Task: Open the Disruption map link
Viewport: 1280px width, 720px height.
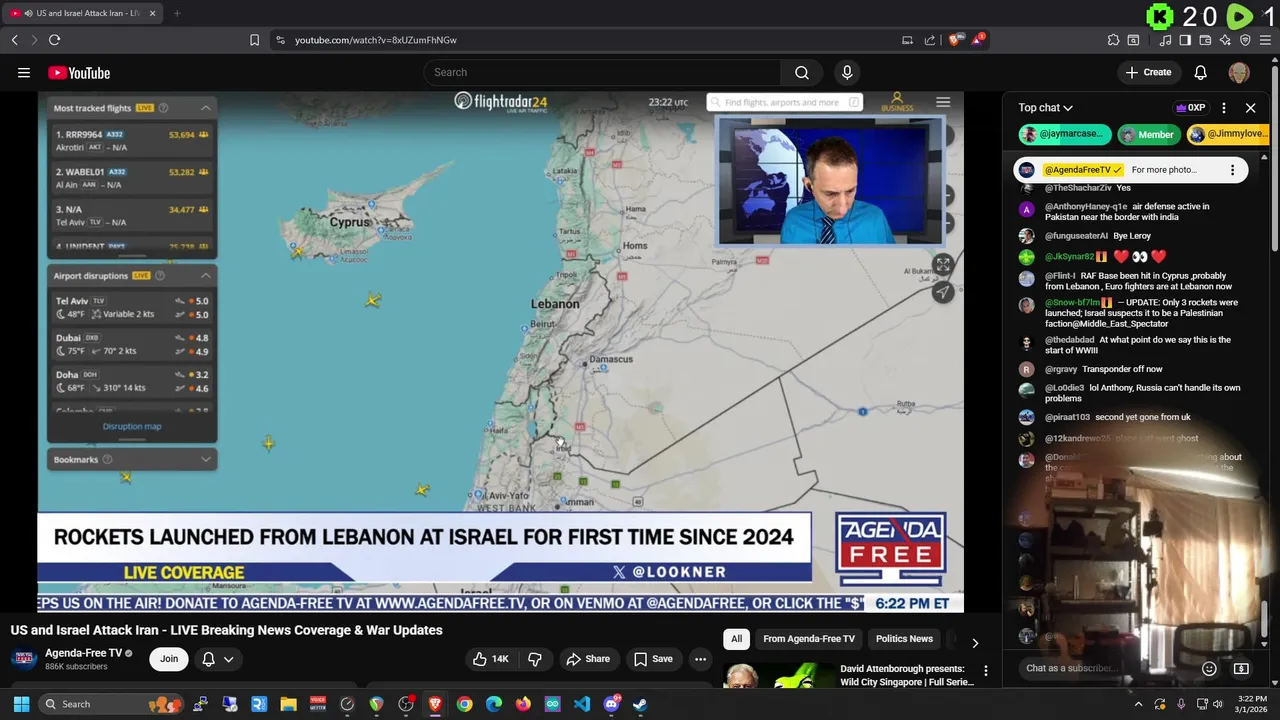Action: (131, 426)
